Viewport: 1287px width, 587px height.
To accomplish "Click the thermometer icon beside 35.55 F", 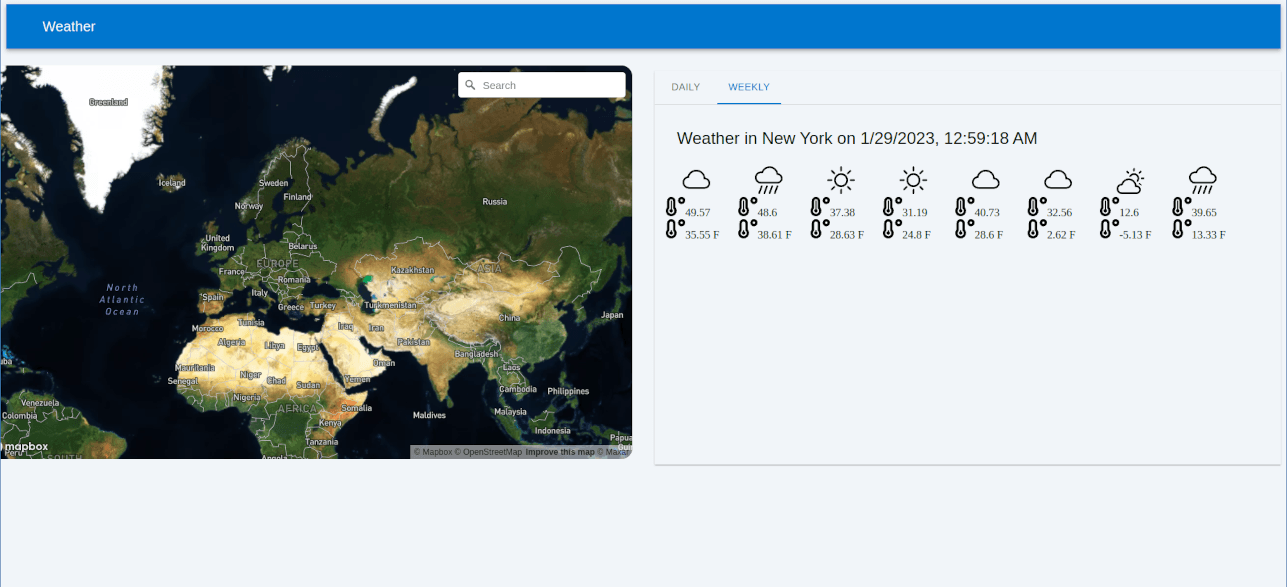I will click(673, 230).
